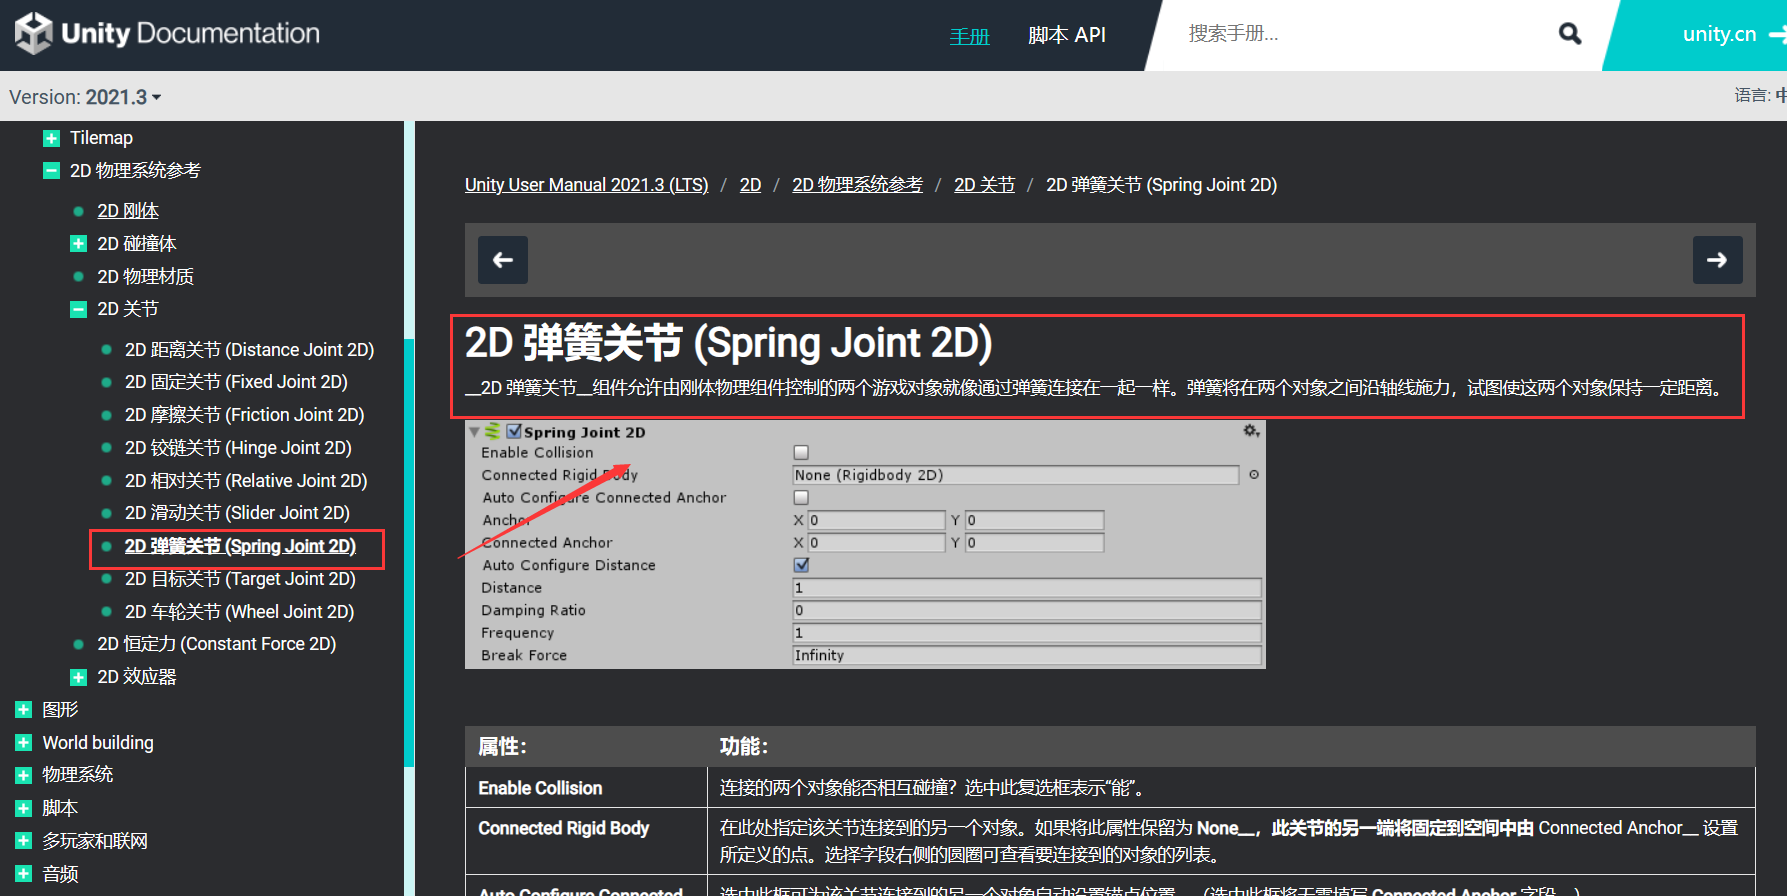Click the Connected Anchor X field
This screenshot has width=1787, height=896.
(876, 542)
